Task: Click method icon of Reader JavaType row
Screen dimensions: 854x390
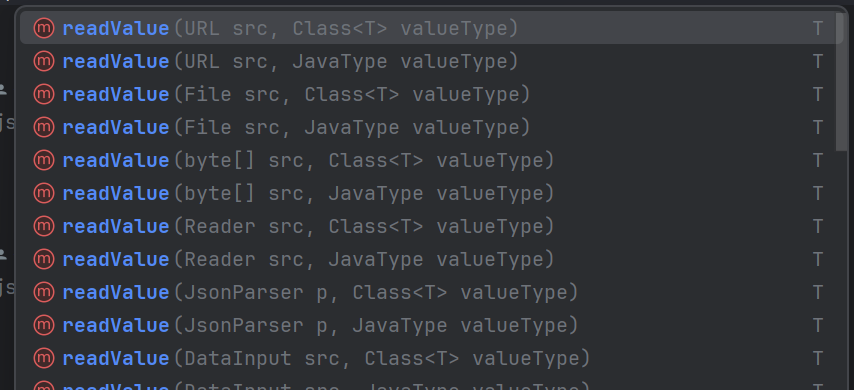Action: point(44,259)
